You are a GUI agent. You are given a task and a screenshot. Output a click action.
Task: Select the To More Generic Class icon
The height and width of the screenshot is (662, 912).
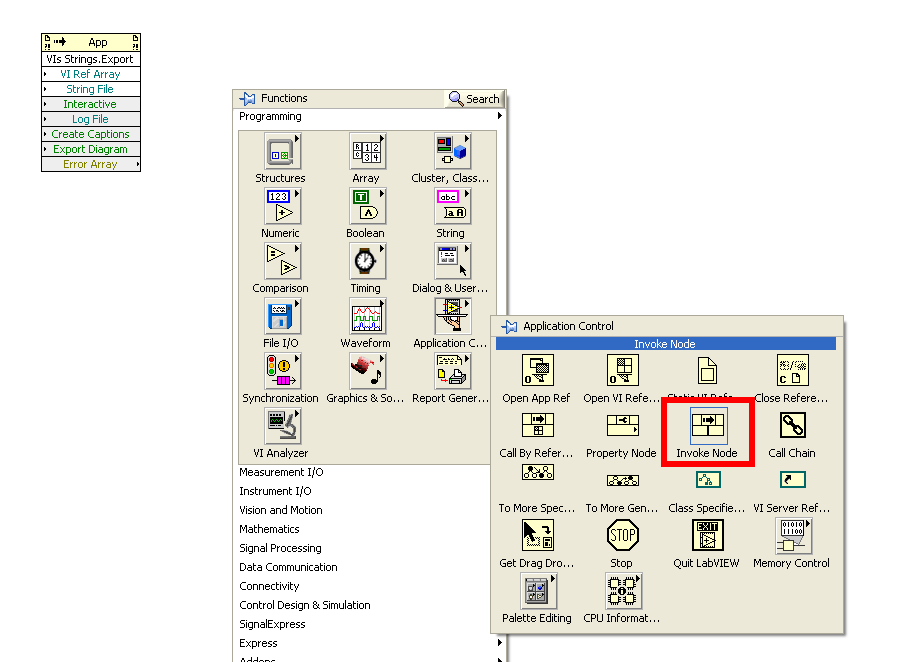[x=622, y=480]
